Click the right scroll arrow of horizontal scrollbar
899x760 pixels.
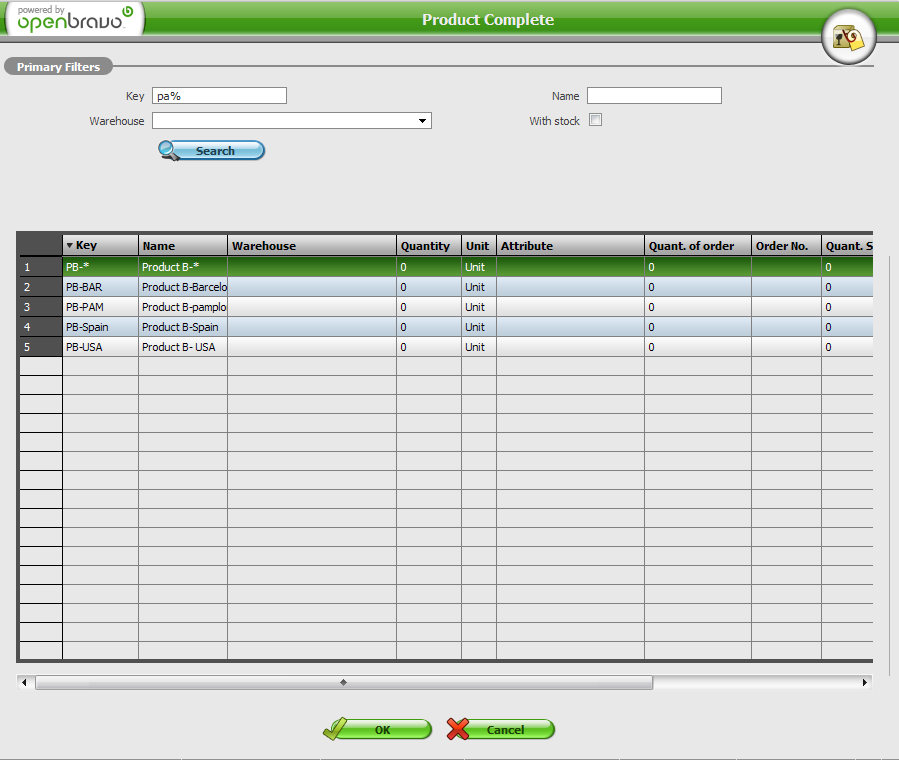(x=865, y=682)
